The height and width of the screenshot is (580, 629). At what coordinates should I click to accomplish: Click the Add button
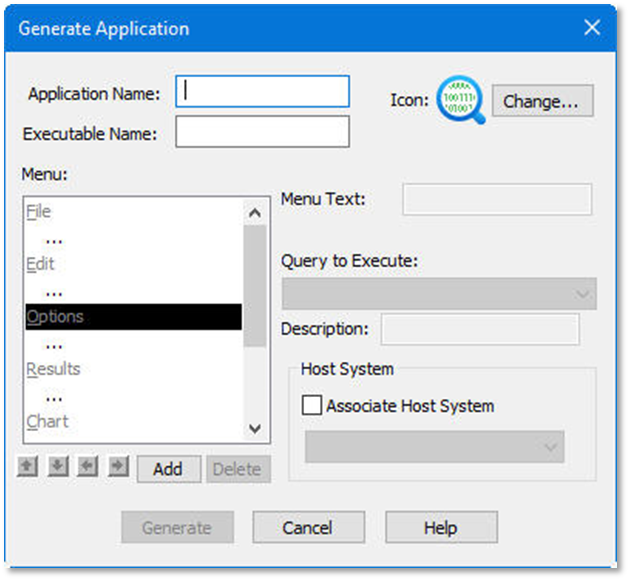click(x=168, y=469)
